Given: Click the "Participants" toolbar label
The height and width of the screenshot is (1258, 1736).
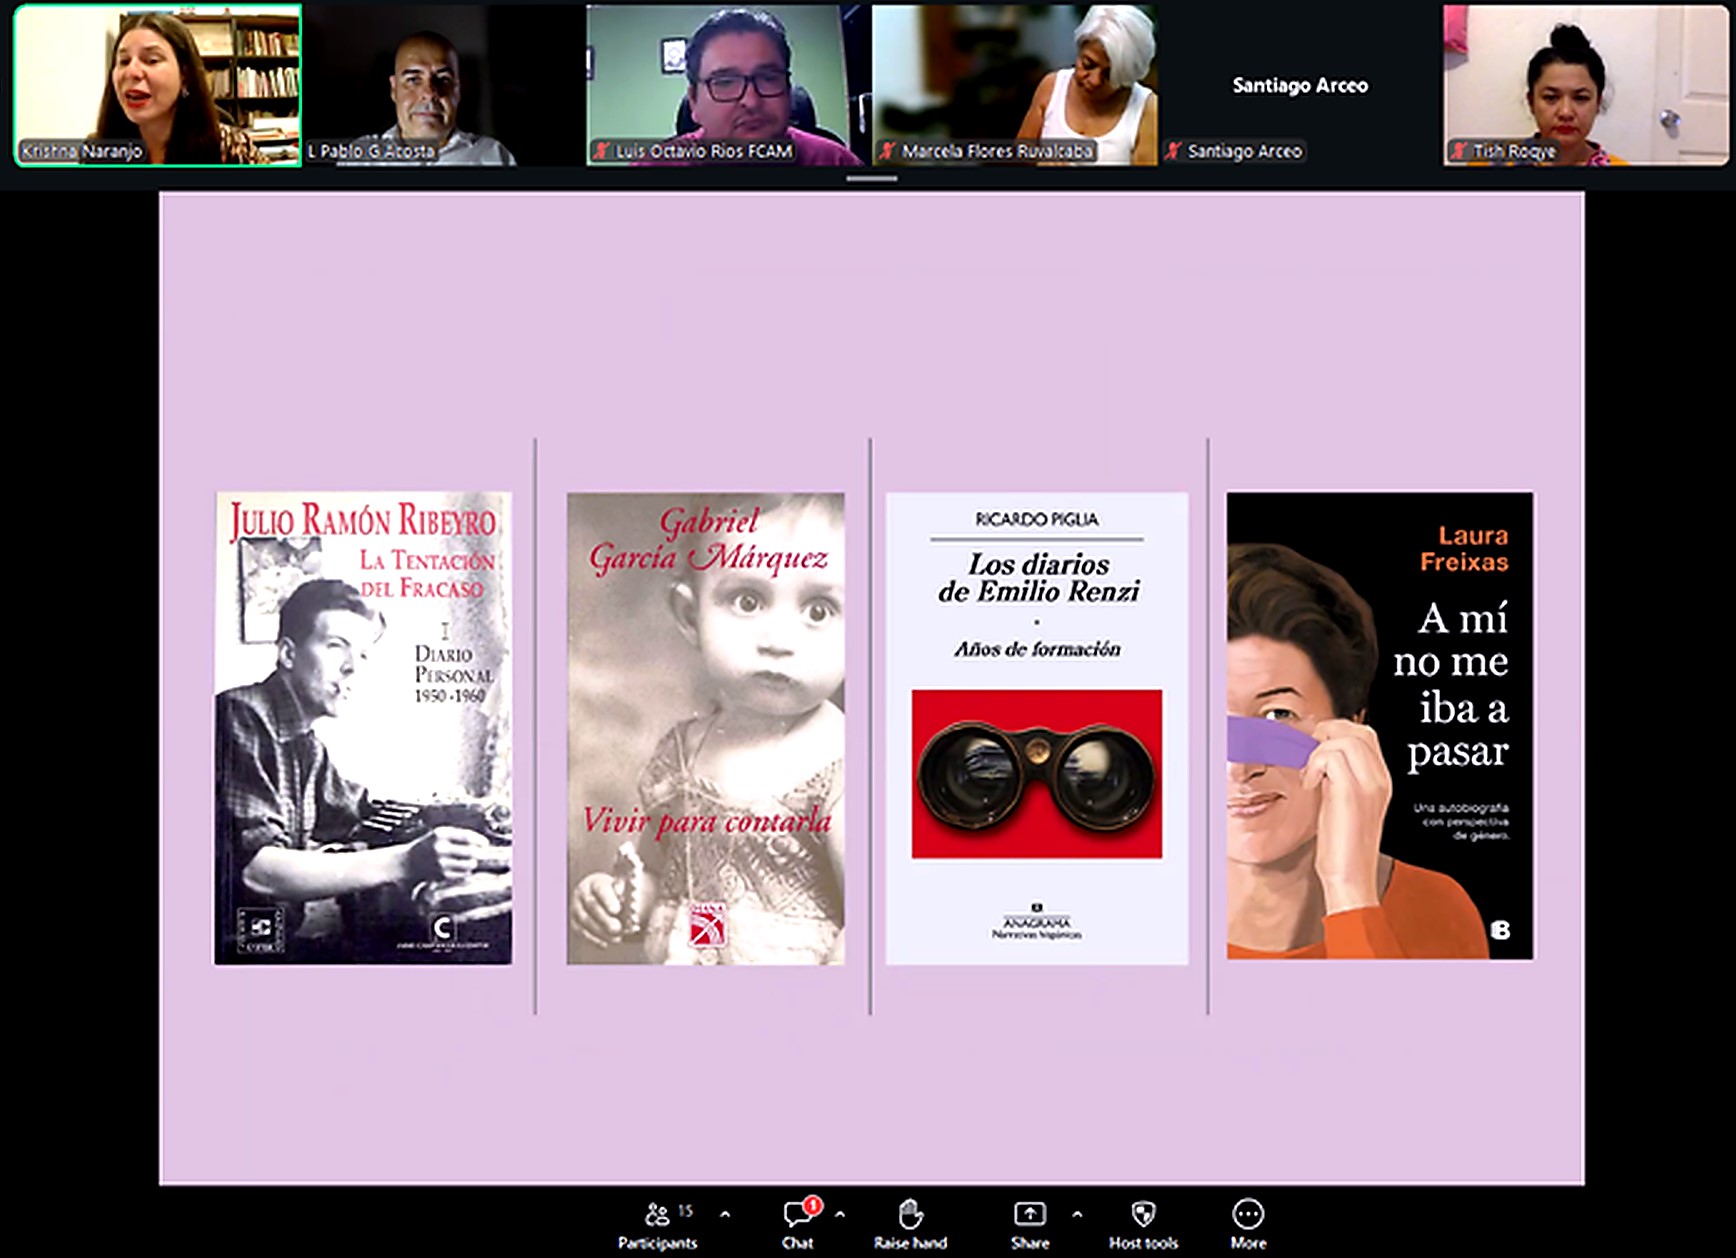Looking at the screenshot, I should [x=657, y=1243].
